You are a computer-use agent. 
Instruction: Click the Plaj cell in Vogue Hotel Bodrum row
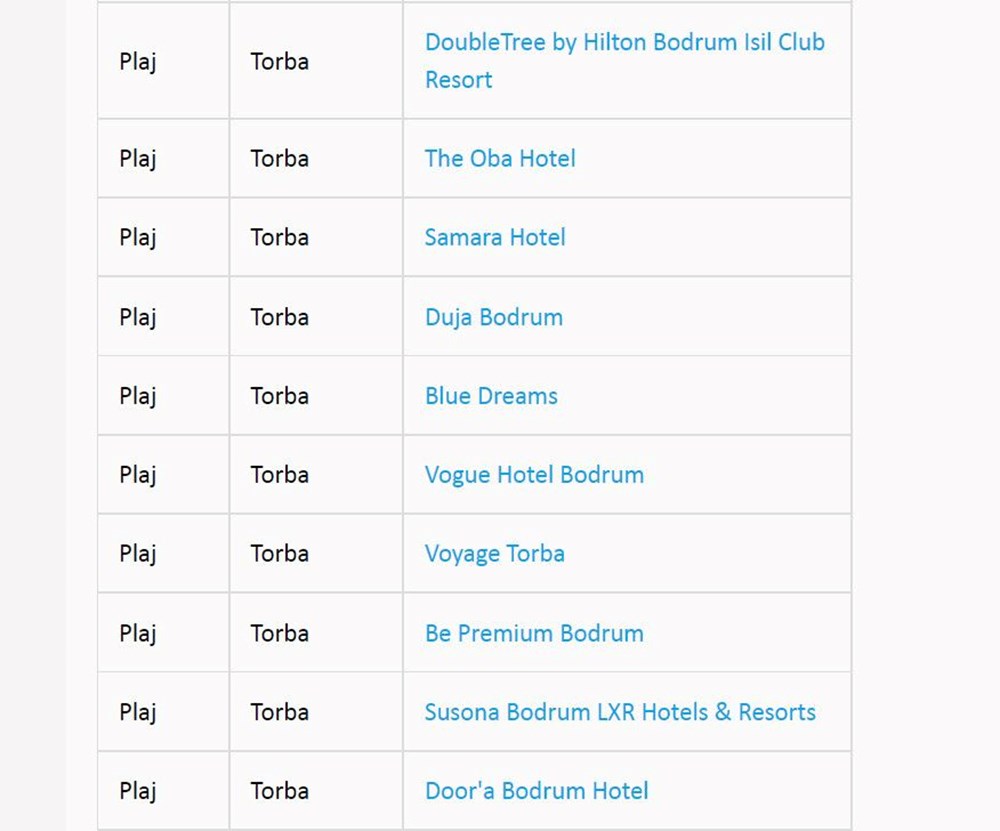[138, 475]
